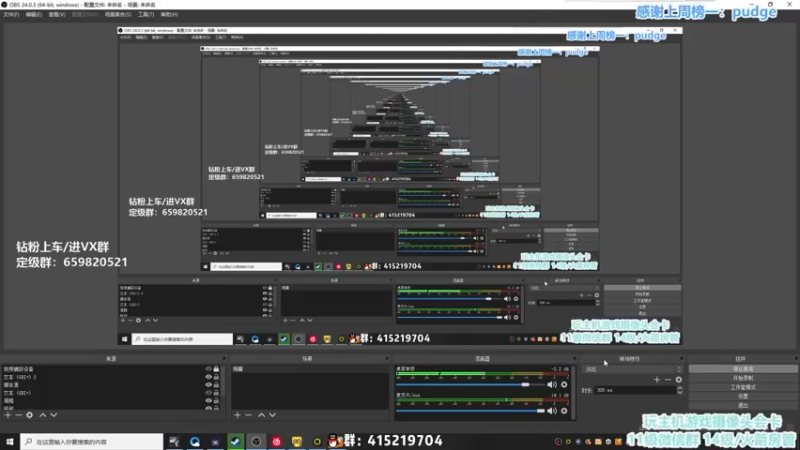Move source down with the down arrow
This screenshot has width=800, height=450.
point(54,415)
